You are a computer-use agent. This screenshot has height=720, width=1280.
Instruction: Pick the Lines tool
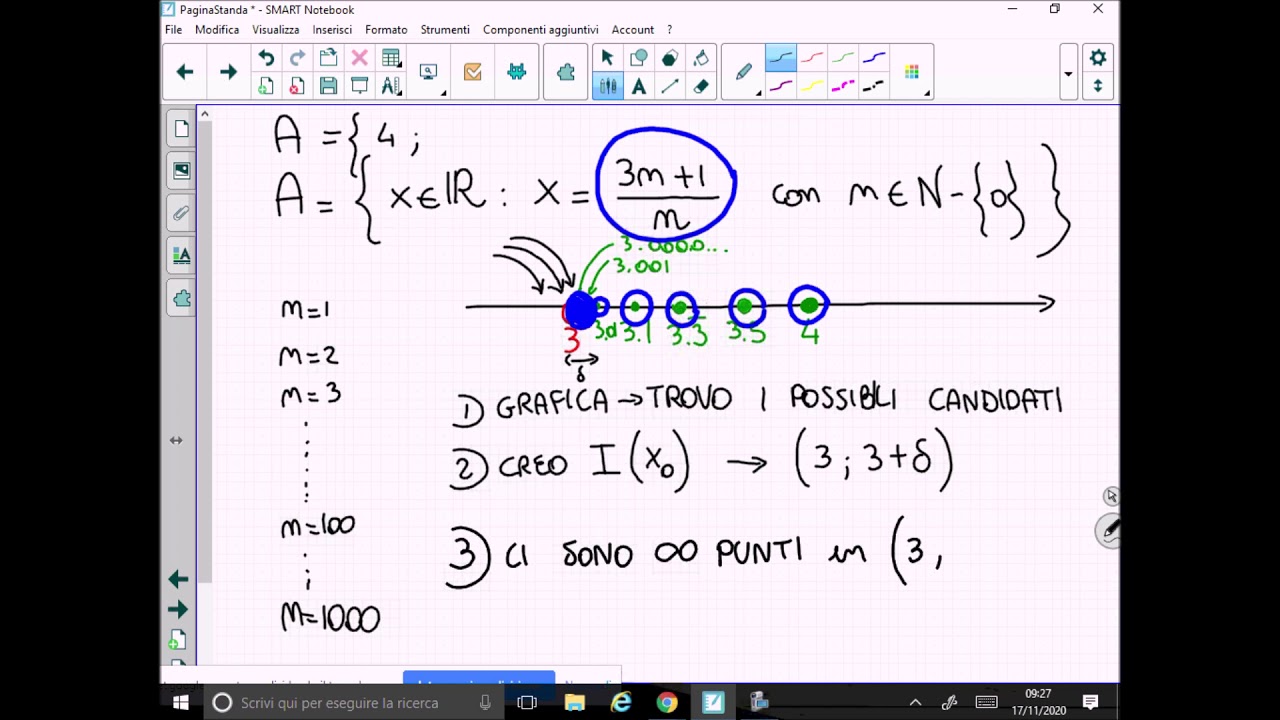(670, 87)
